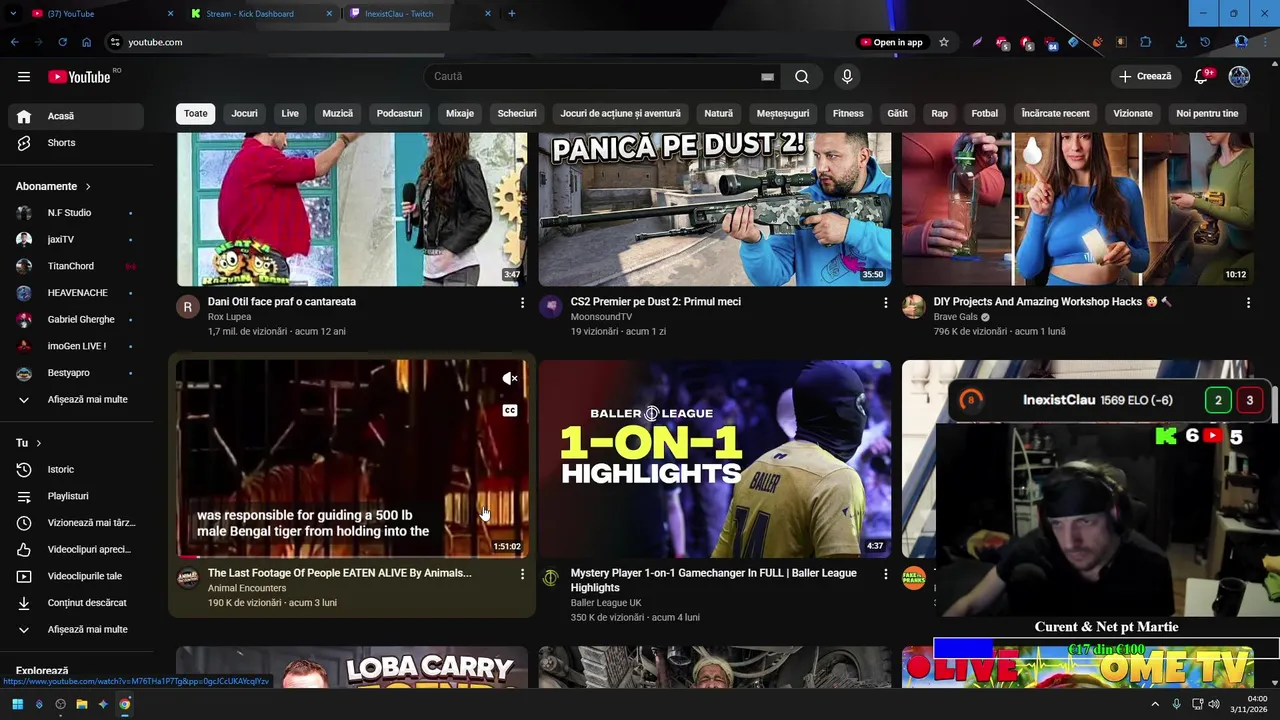Click the Open in app button
The width and height of the screenshot is (1280, 720).
(x=891, y=42)
